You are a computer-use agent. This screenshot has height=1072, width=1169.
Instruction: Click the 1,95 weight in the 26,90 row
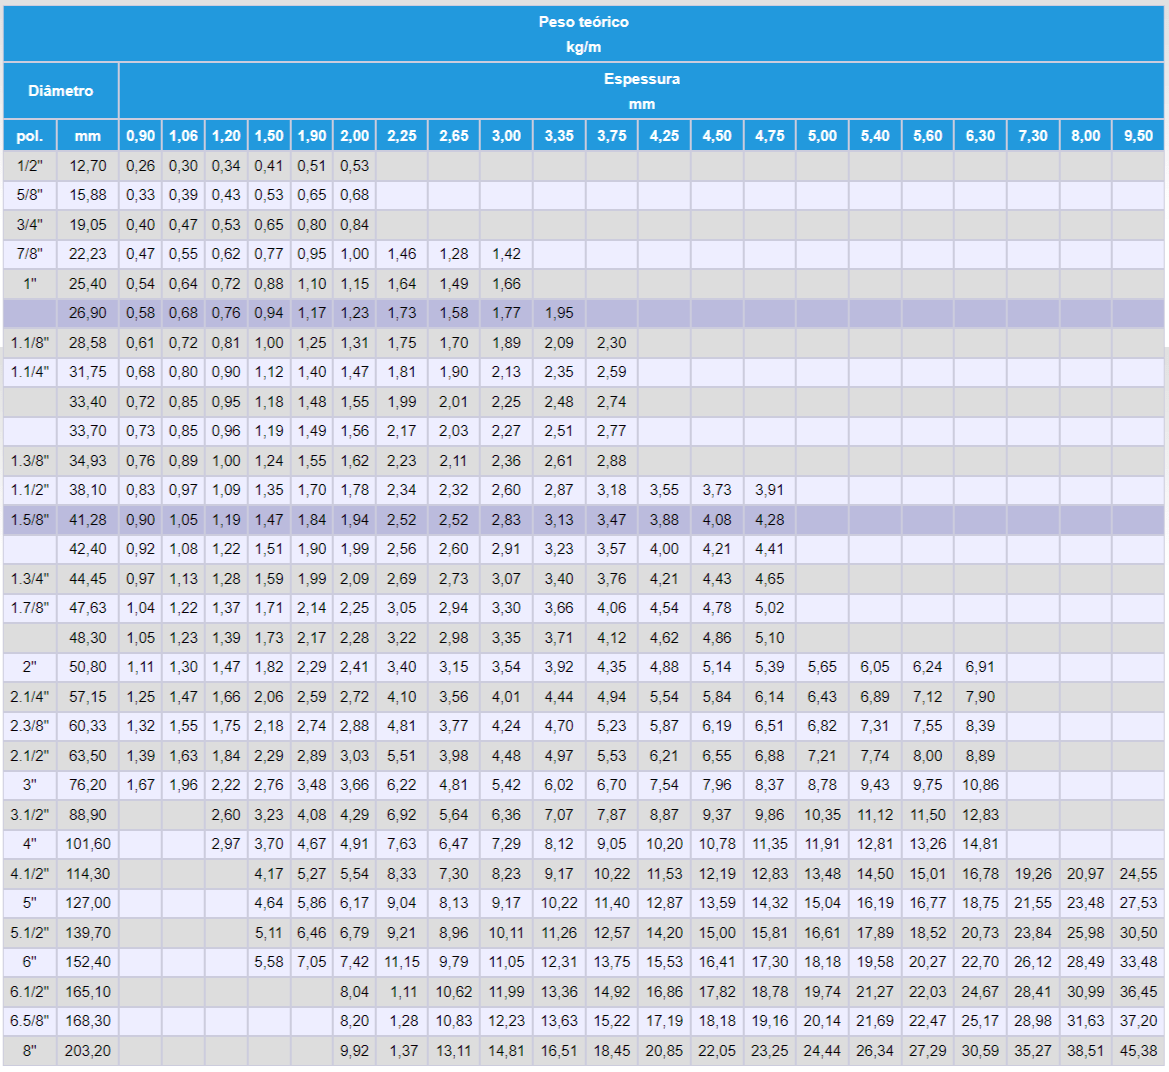pos(559,313)
